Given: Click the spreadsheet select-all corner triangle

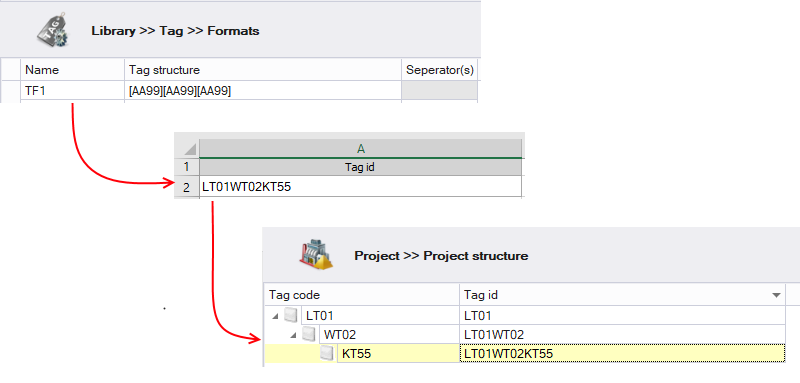Looking at the screenshot, I should point(190,149).
